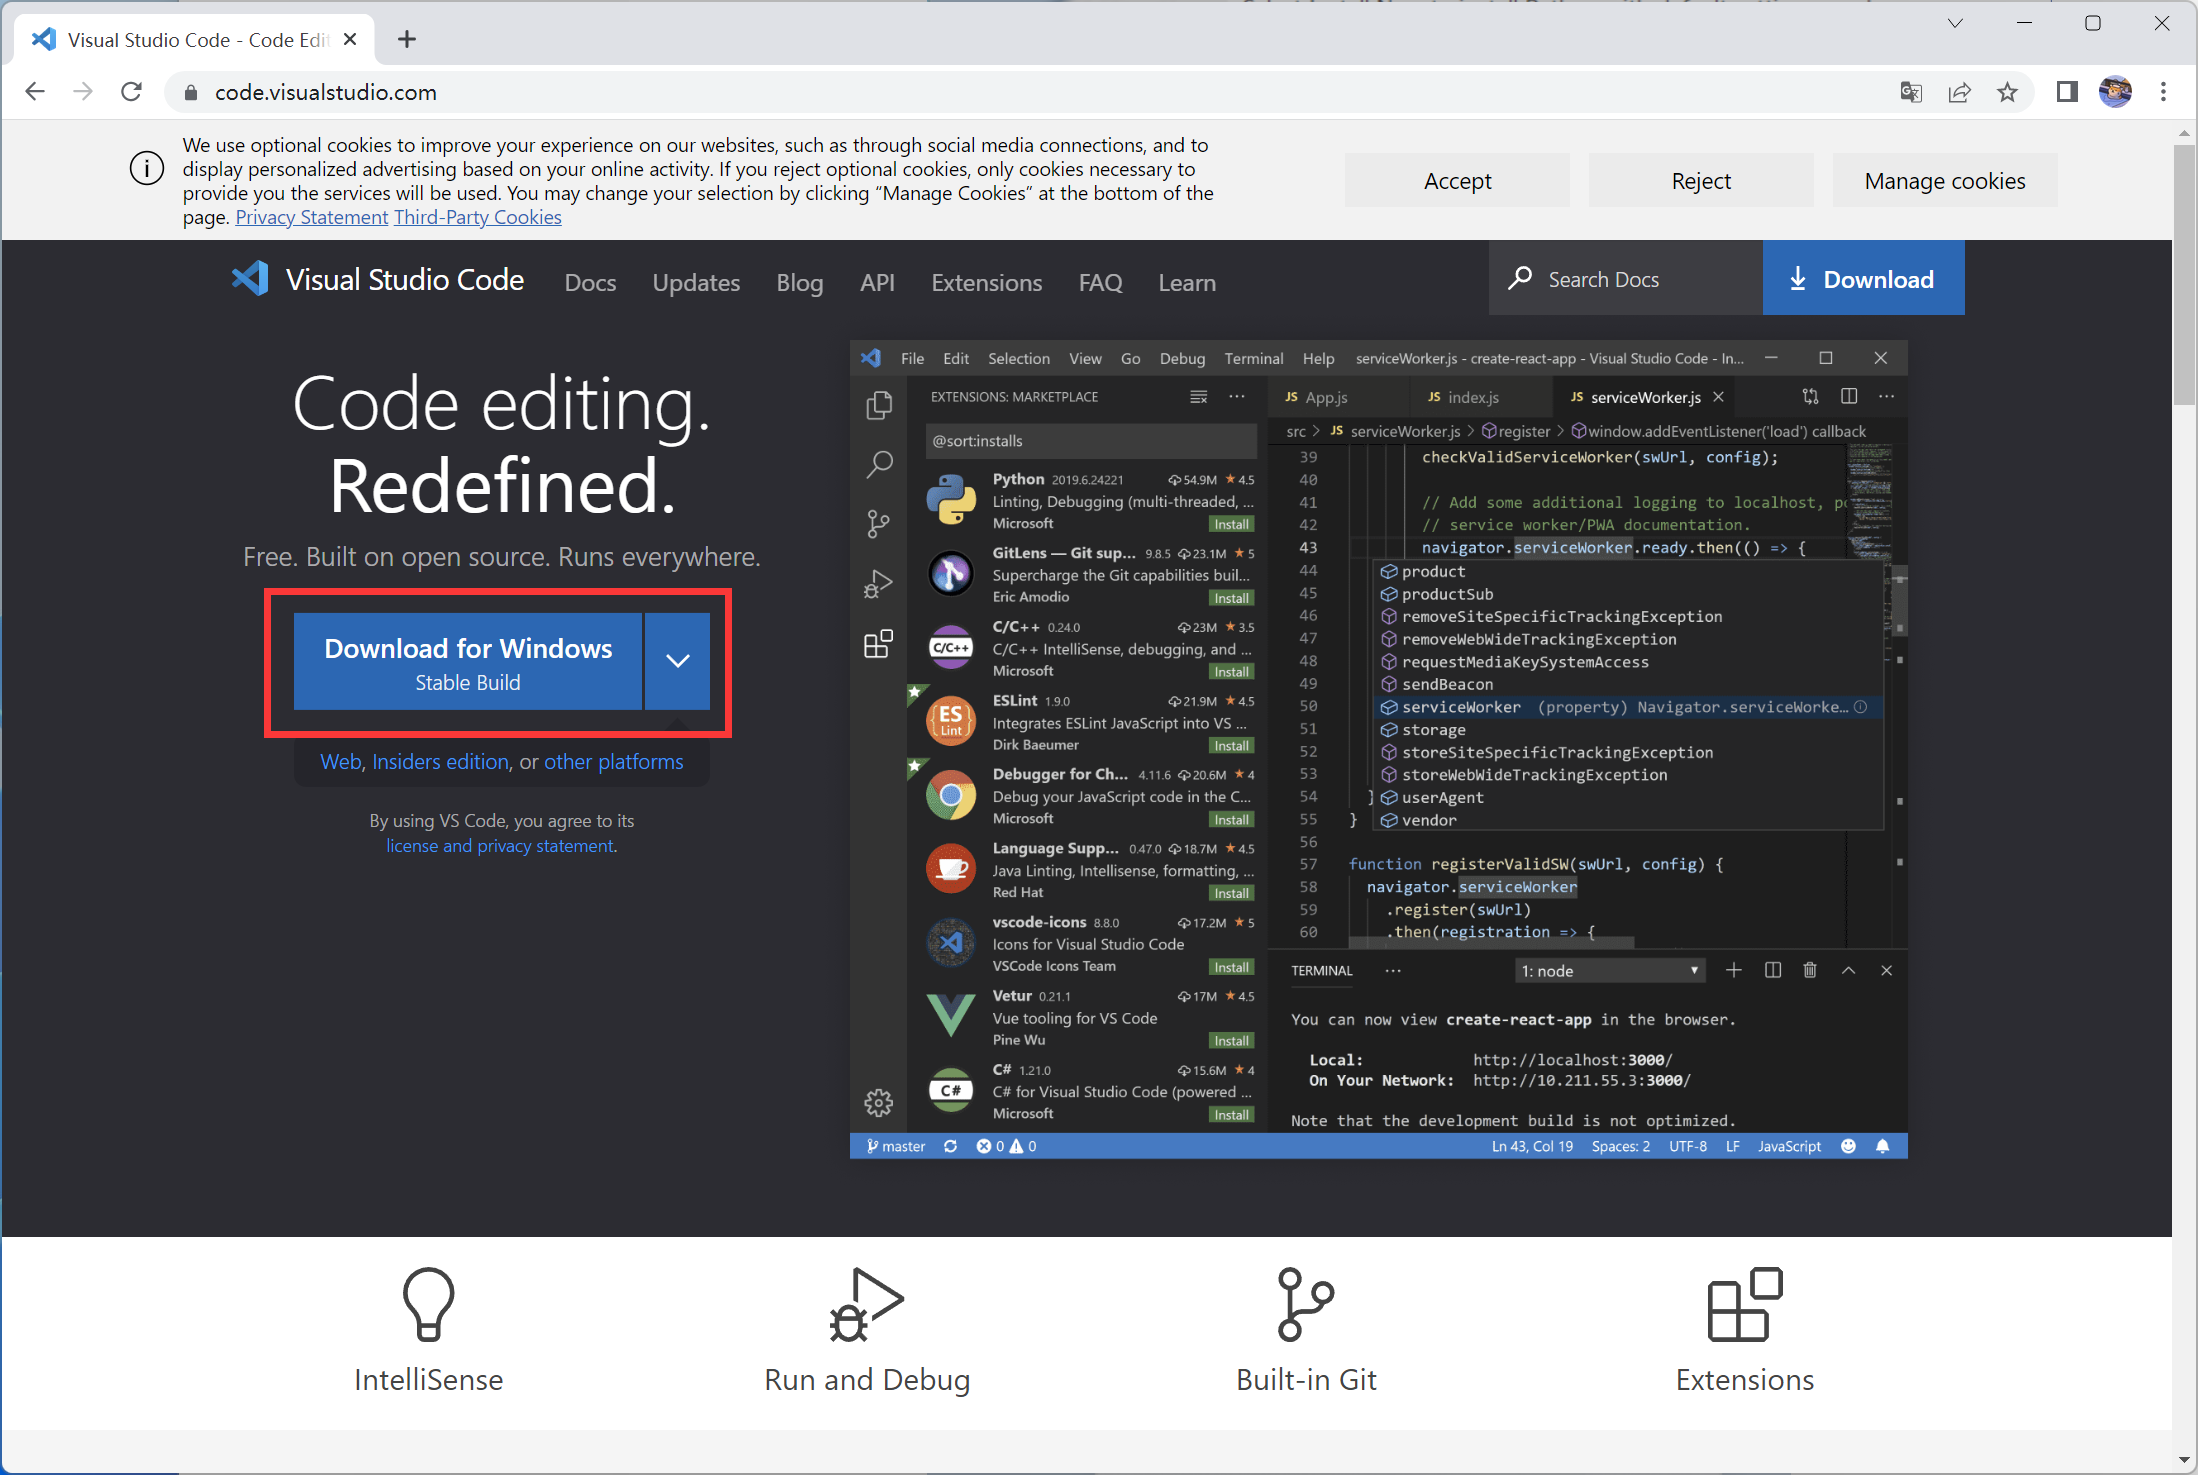Screen dimensions: 2198x1475
Task: Click the blue Download button in navbar
Action: click(1863, 279)
